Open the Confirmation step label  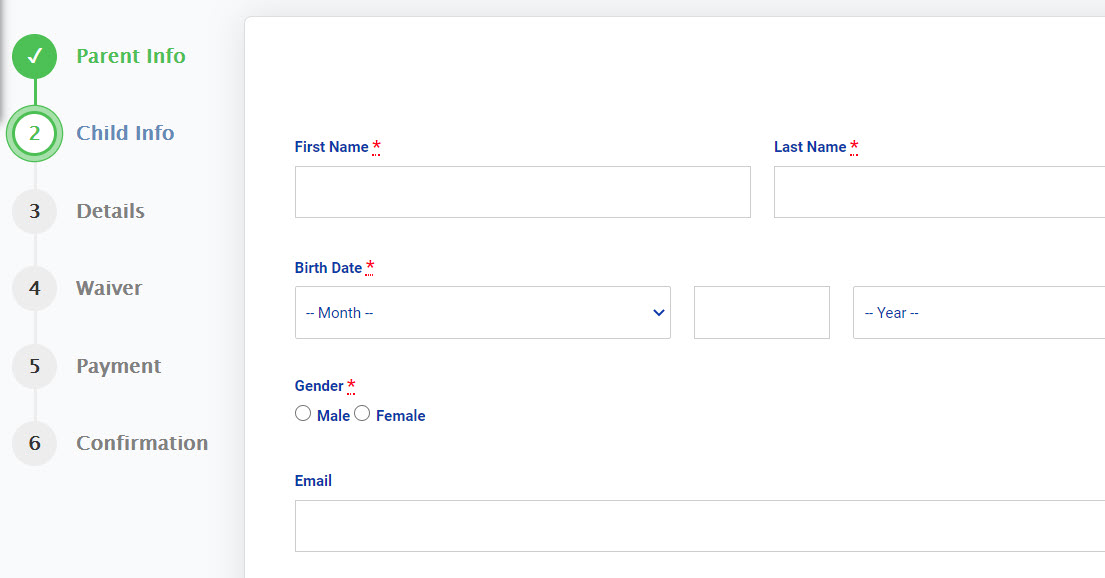[142, 443]
